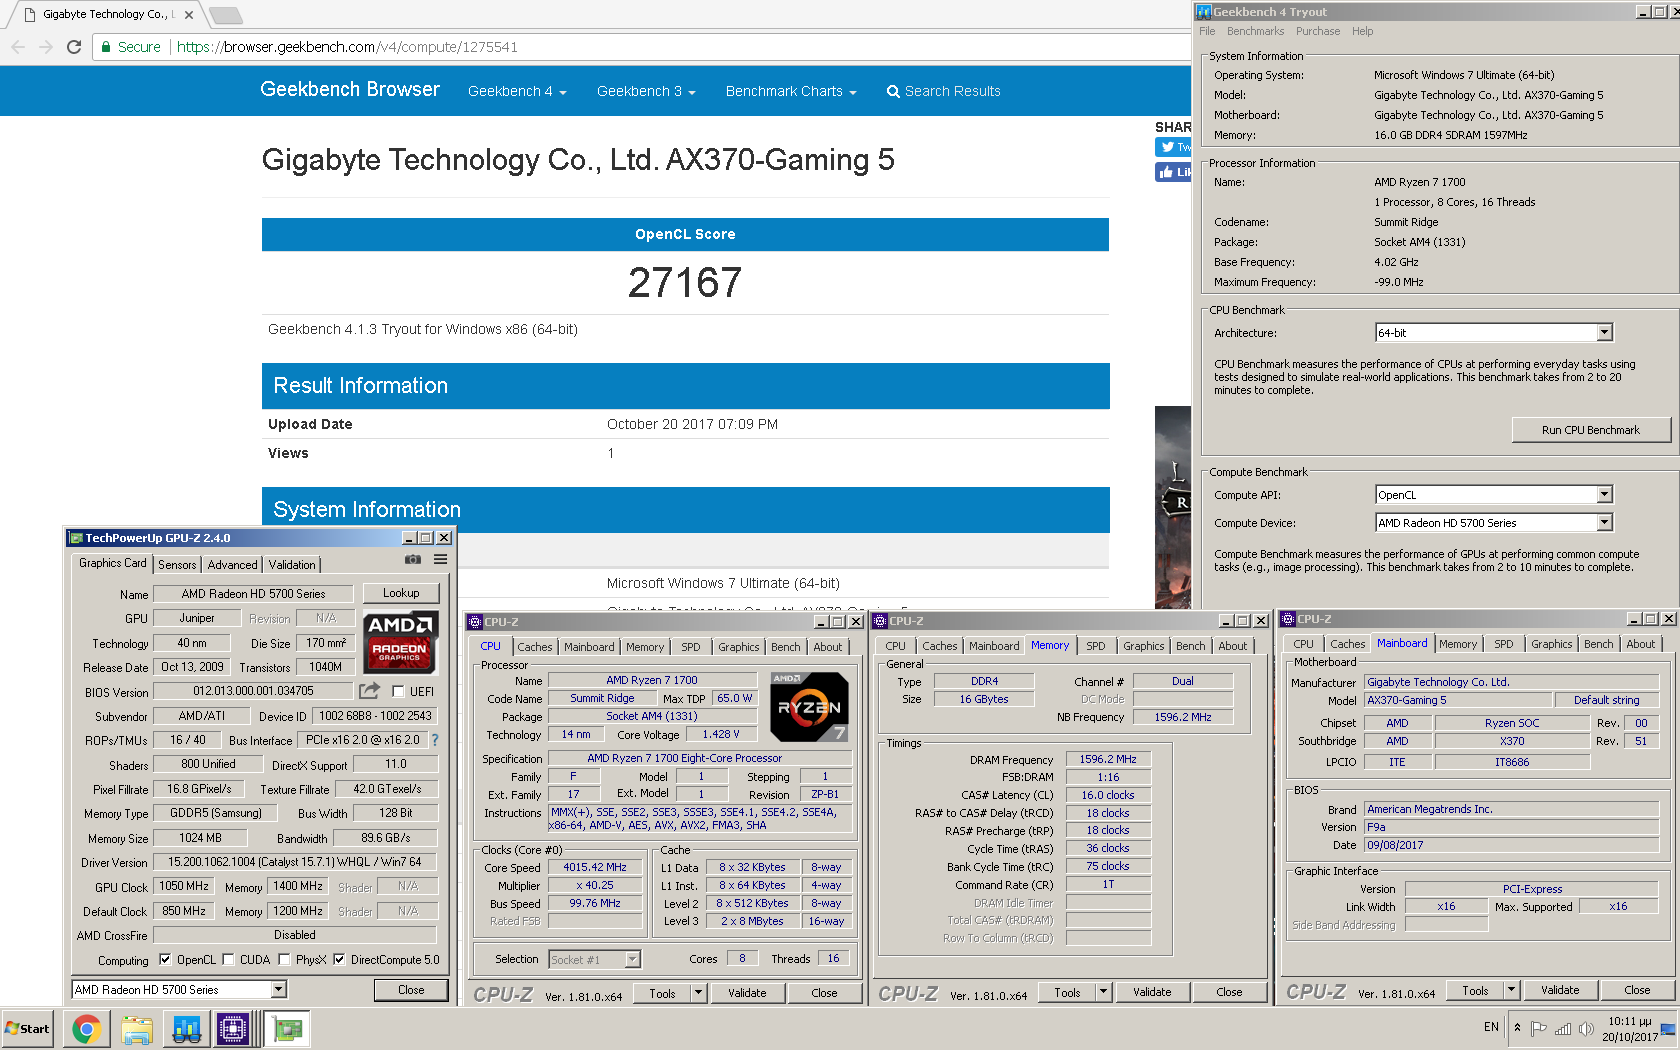Expand the Benchmark Charts navigation menu
The width and height of the screenshot is (1680, 1050).
791,91
